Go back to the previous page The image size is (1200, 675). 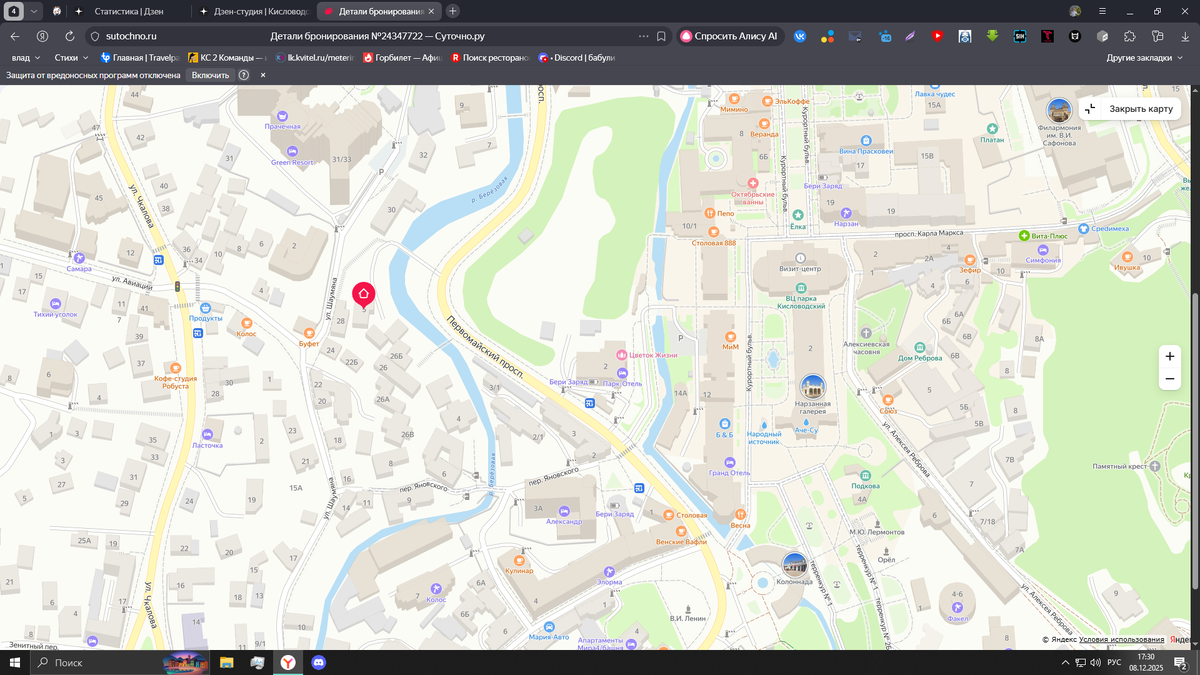tap(15, 36)
